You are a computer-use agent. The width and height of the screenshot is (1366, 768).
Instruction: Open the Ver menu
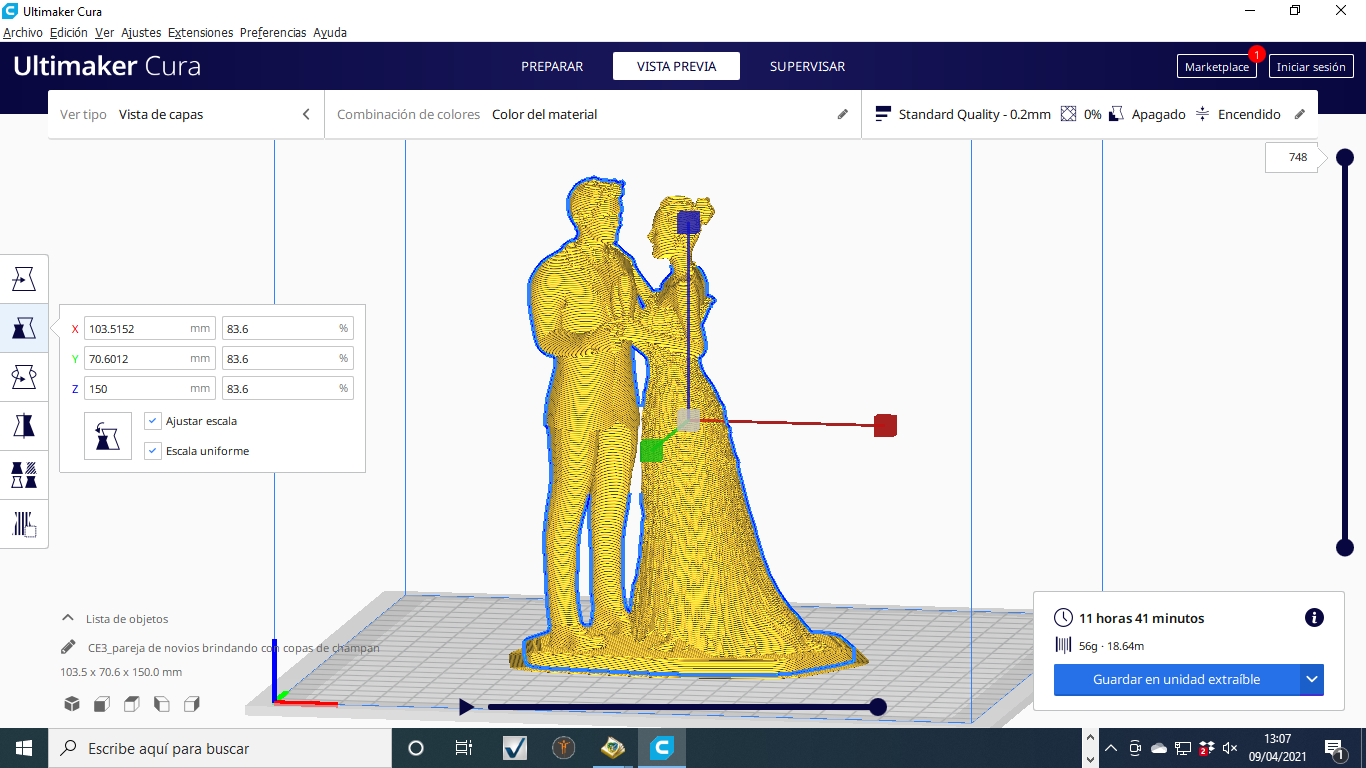pyautogui.click(x=104, y=32)
